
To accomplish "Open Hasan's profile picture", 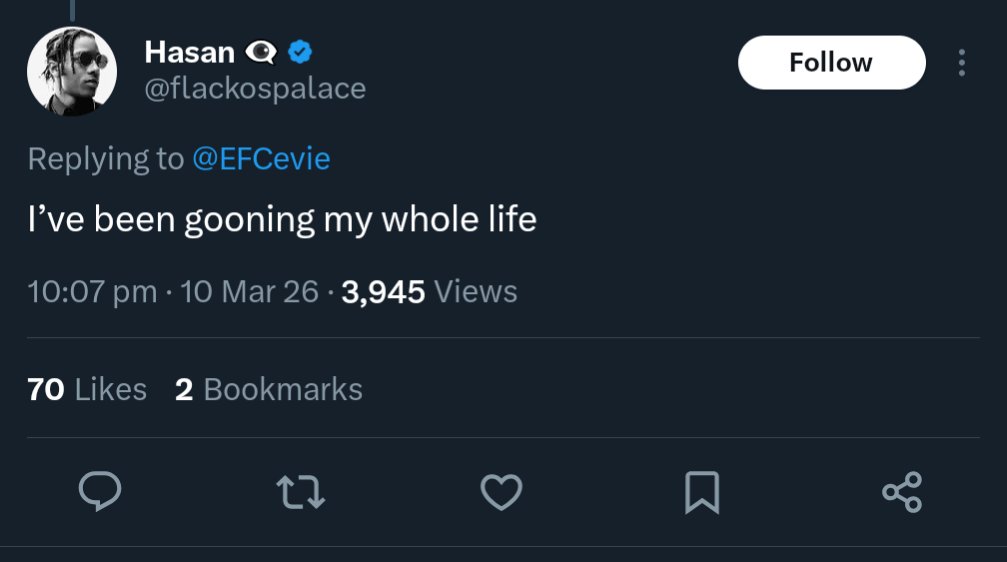I will pos(71,72).
